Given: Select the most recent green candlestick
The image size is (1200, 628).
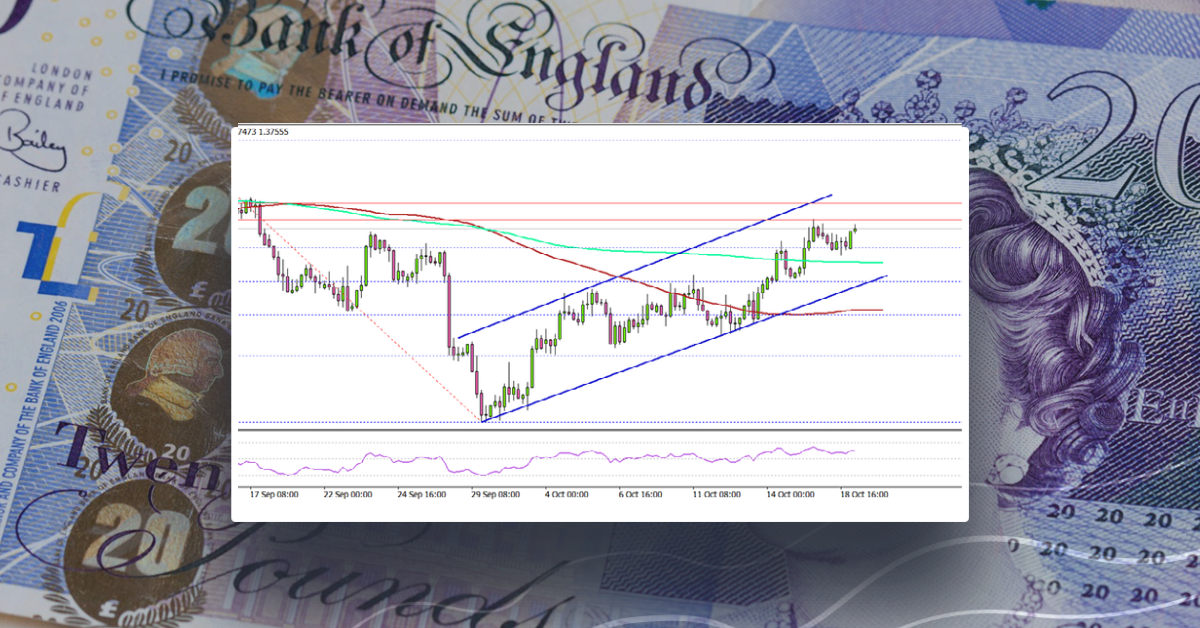Looking at the screenshot, I should pos(854,229).
